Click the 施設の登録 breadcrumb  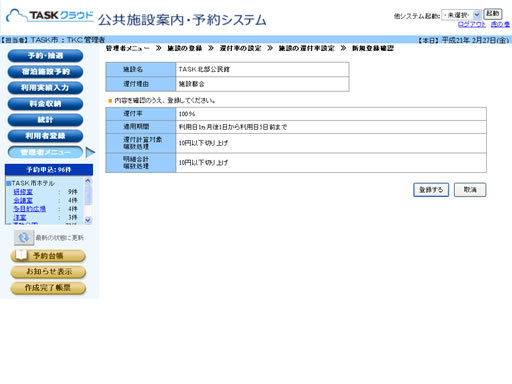(x=185, y=48)
